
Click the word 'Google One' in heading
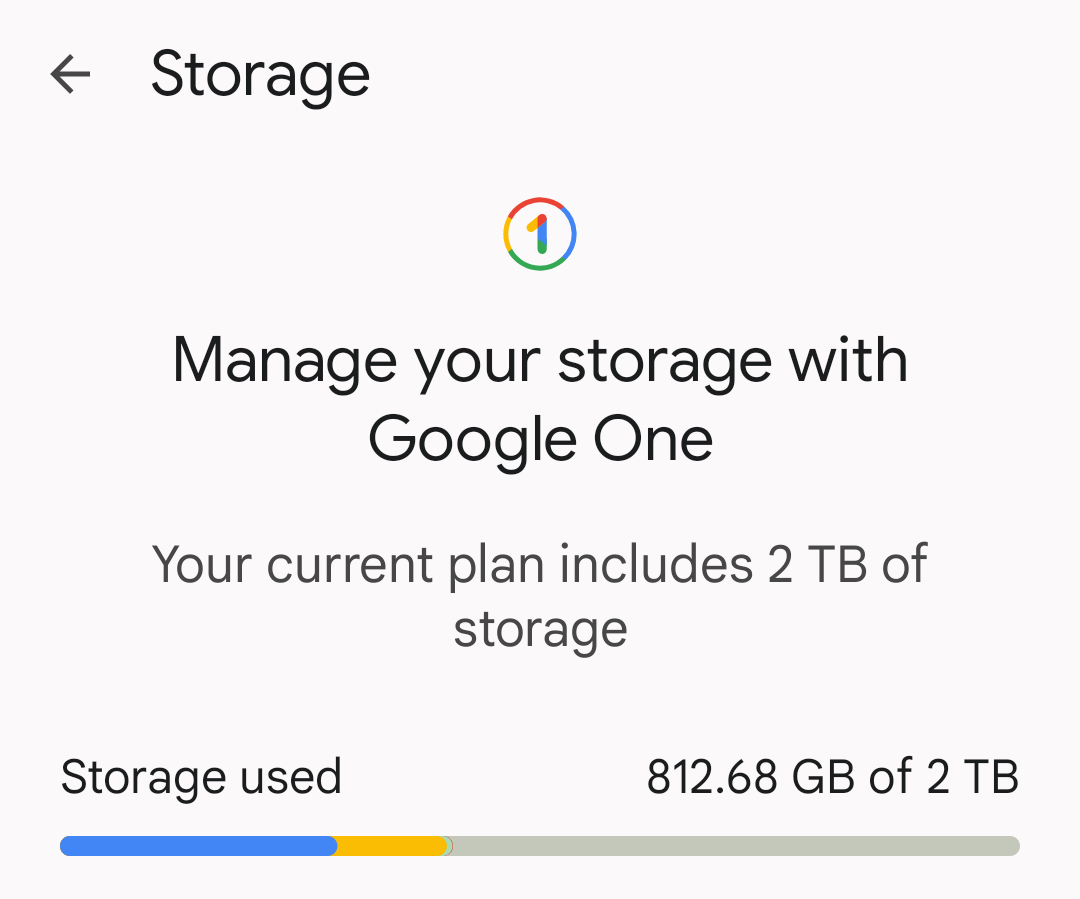[x=541, y=440]
